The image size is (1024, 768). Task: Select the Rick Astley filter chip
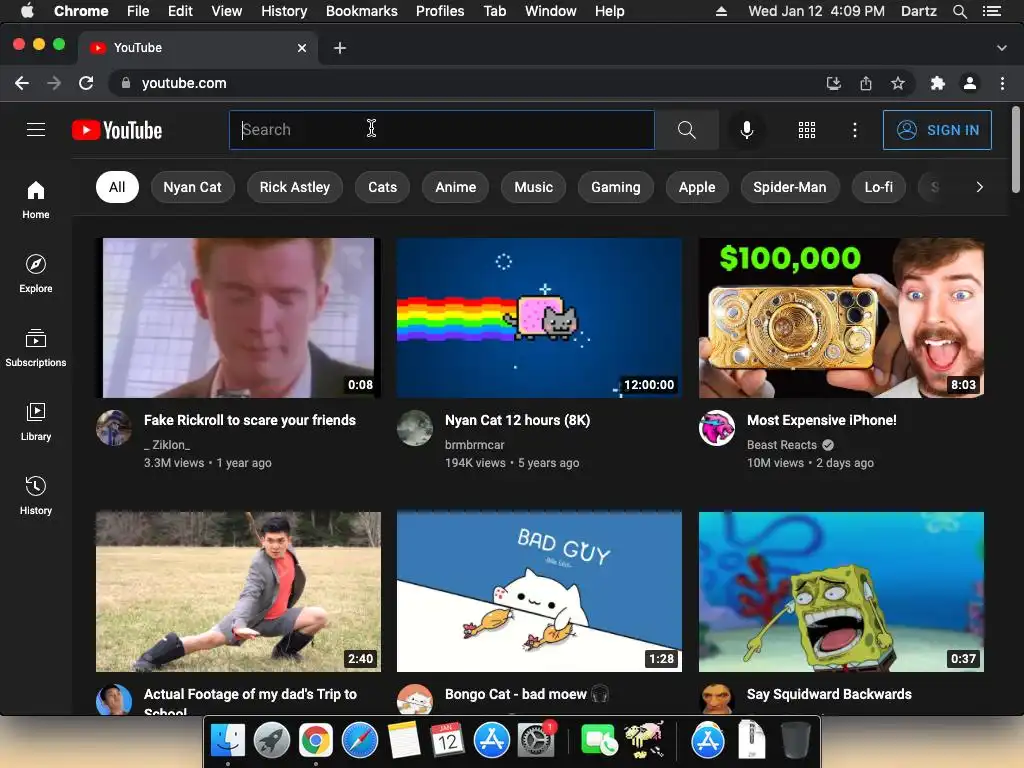295,187
